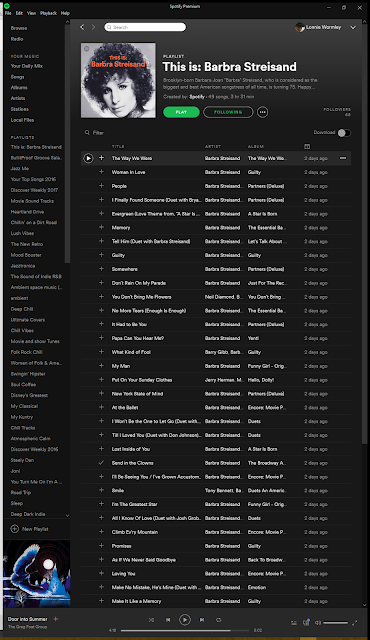Click checkmark beside Send in the Clowns
Viewport: 370px width, 640px height.
point(101,463)
